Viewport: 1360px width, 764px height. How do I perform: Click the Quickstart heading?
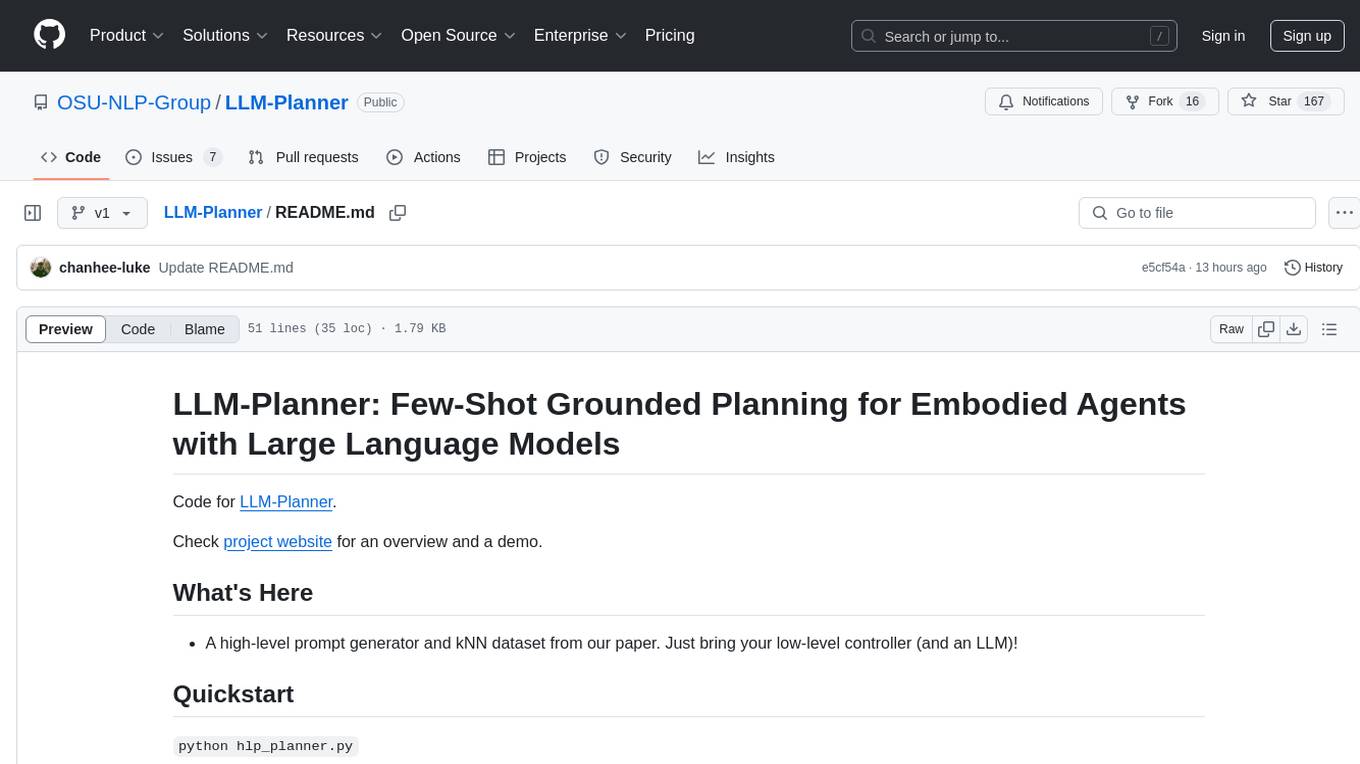(x=233, y=693)
